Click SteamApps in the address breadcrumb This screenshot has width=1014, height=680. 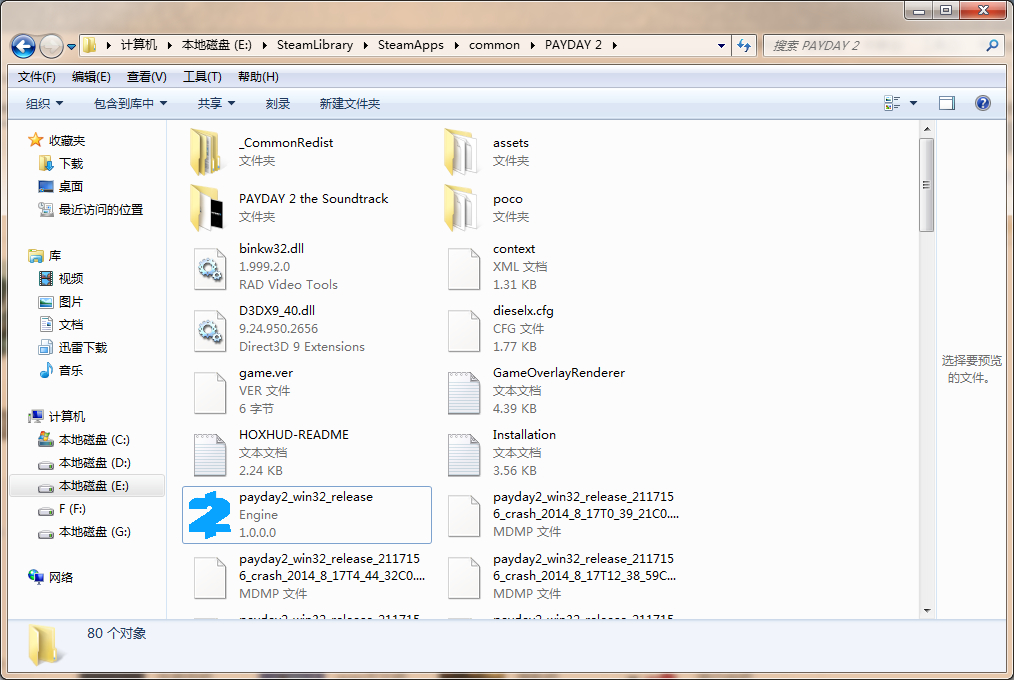pyautogui.click(x=411, y=45)
